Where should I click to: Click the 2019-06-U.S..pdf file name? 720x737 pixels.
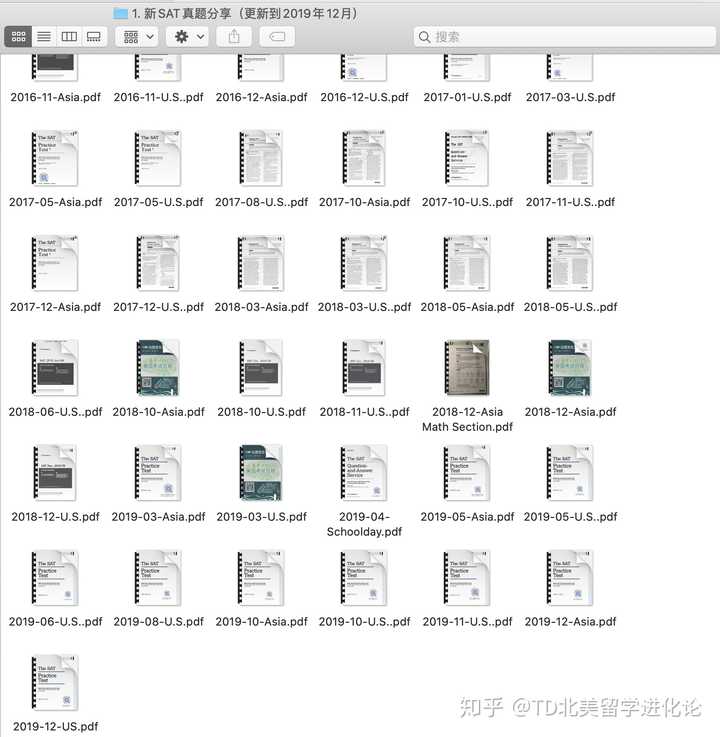click(55, 621)
